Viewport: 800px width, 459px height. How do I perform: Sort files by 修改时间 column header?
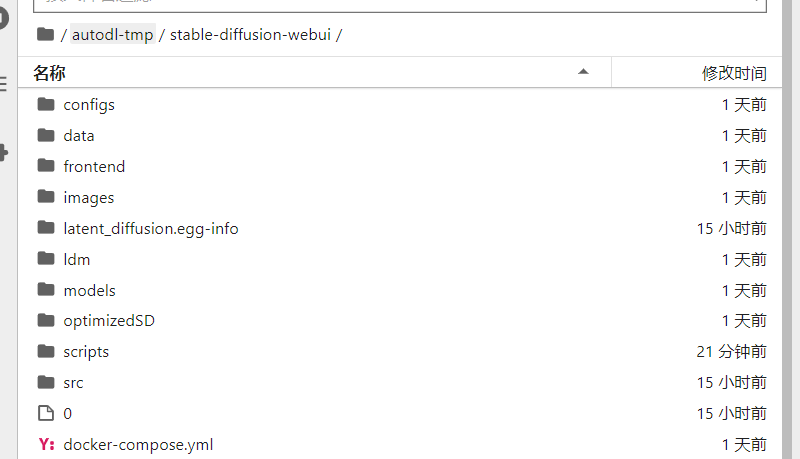(x=734, y=73)
